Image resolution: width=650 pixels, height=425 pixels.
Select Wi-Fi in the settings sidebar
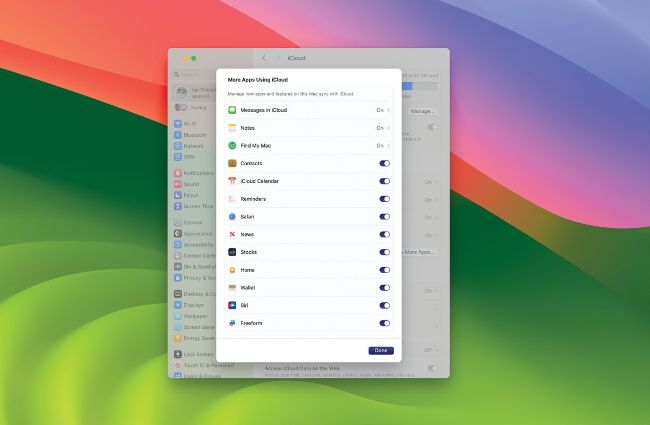(189, 124)
